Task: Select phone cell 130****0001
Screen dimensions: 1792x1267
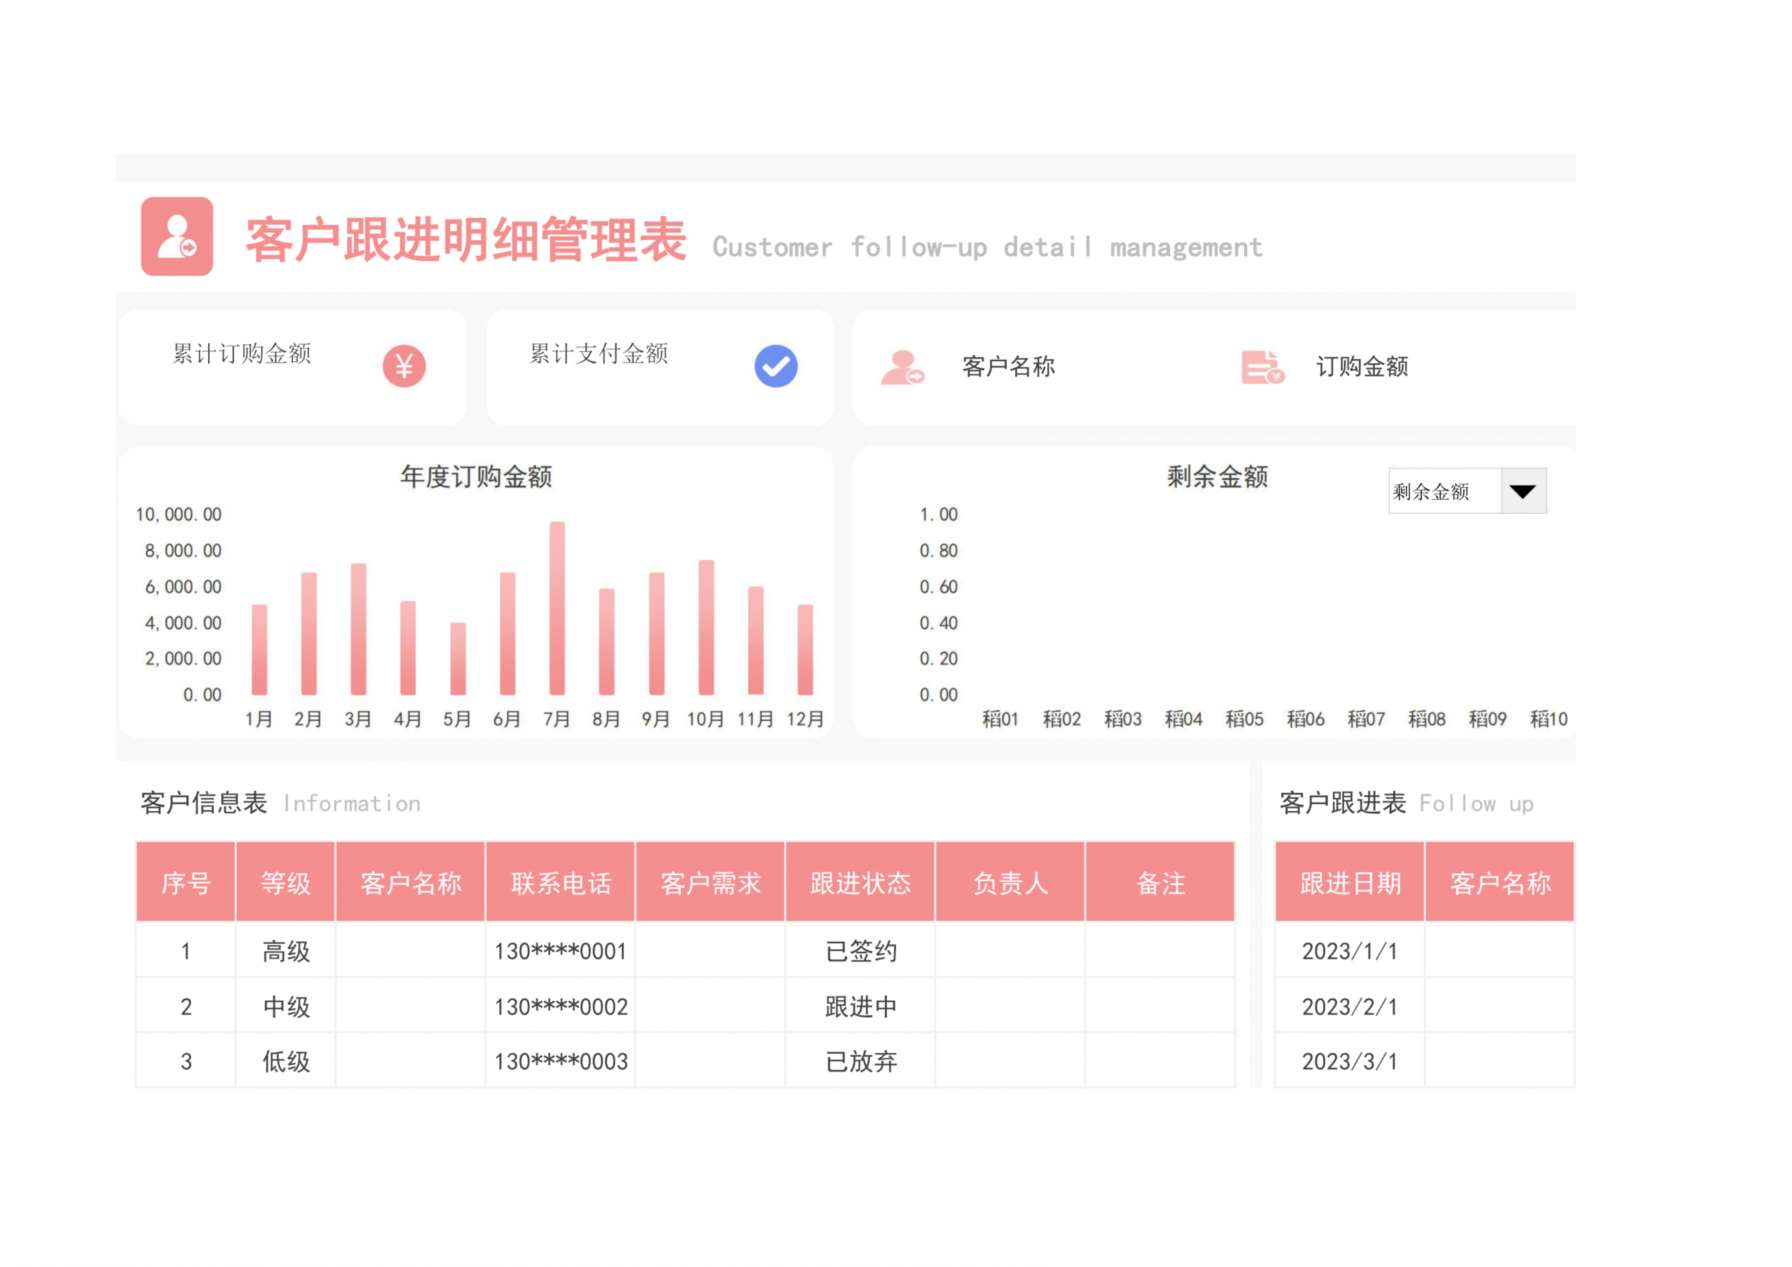Action: pos(561,950)
